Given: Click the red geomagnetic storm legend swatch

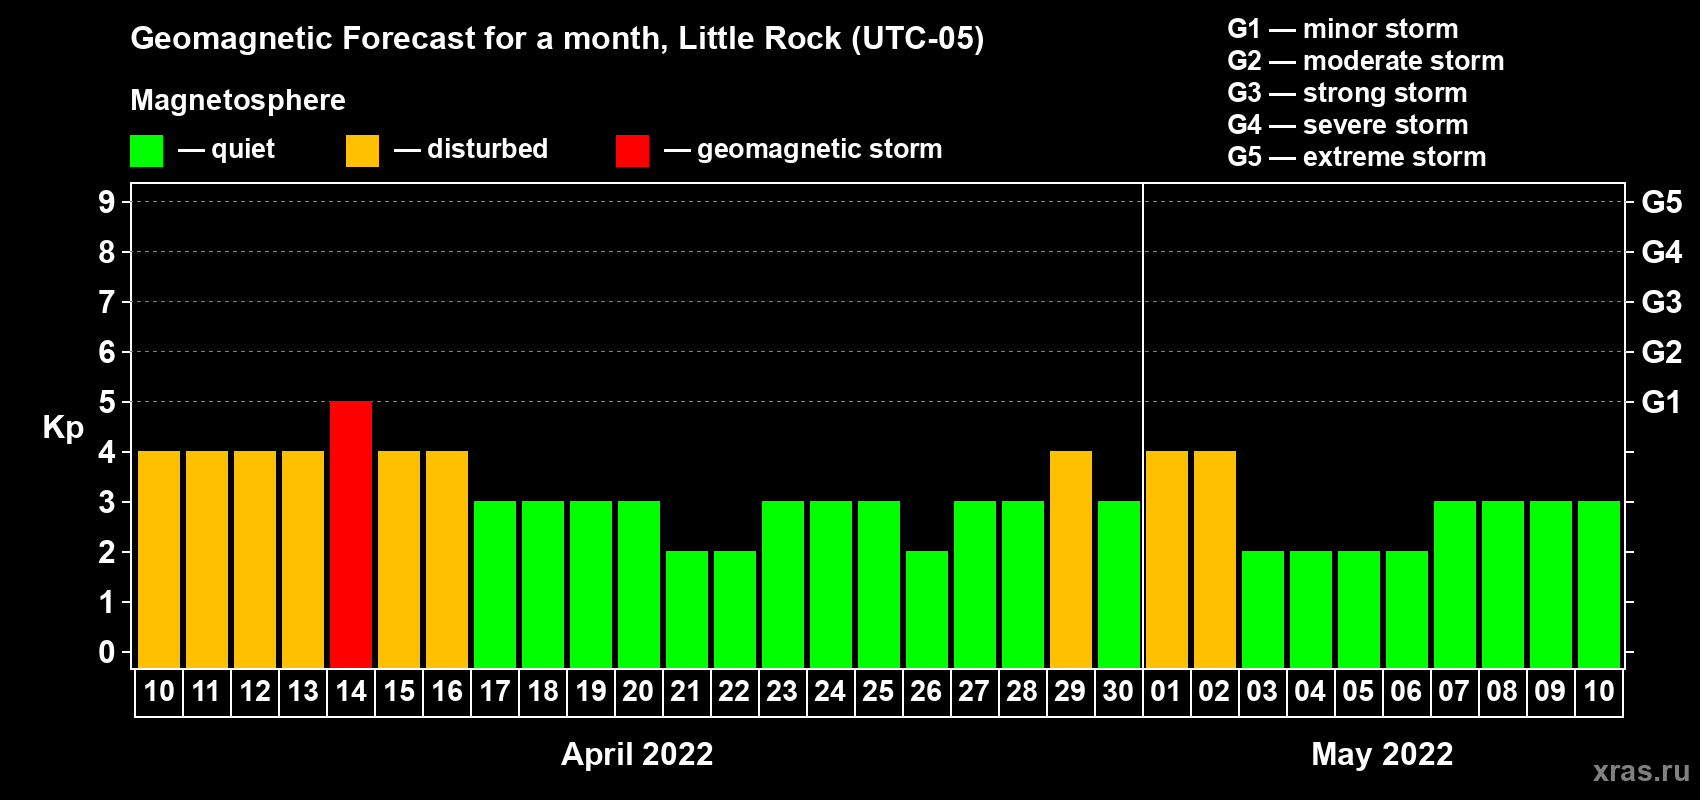Looking at the screenshot, I should (632, 151).
